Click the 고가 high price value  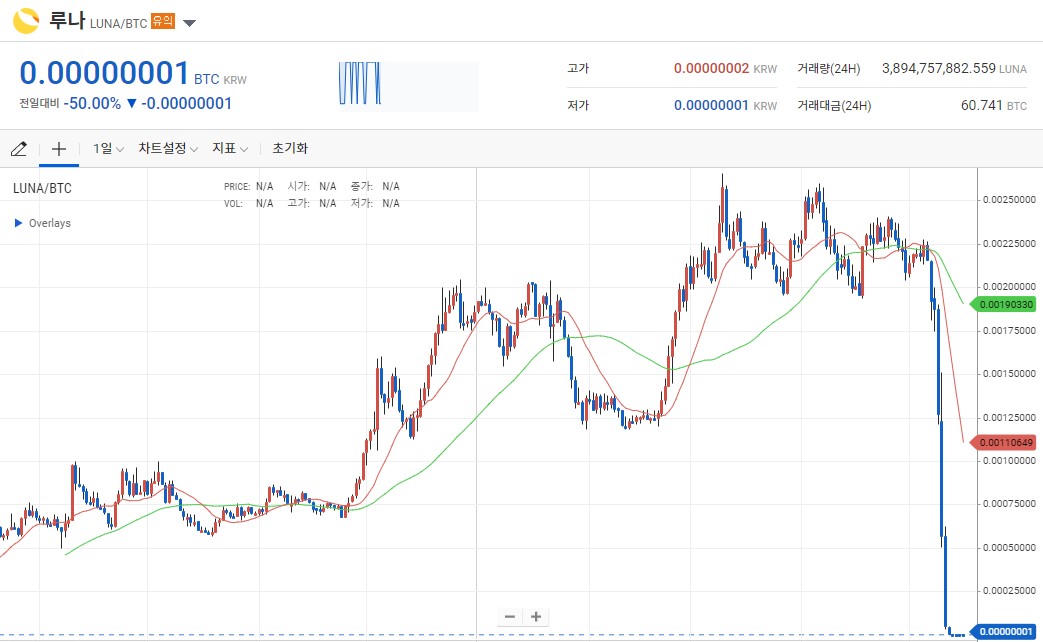click(x=725, y=69)
